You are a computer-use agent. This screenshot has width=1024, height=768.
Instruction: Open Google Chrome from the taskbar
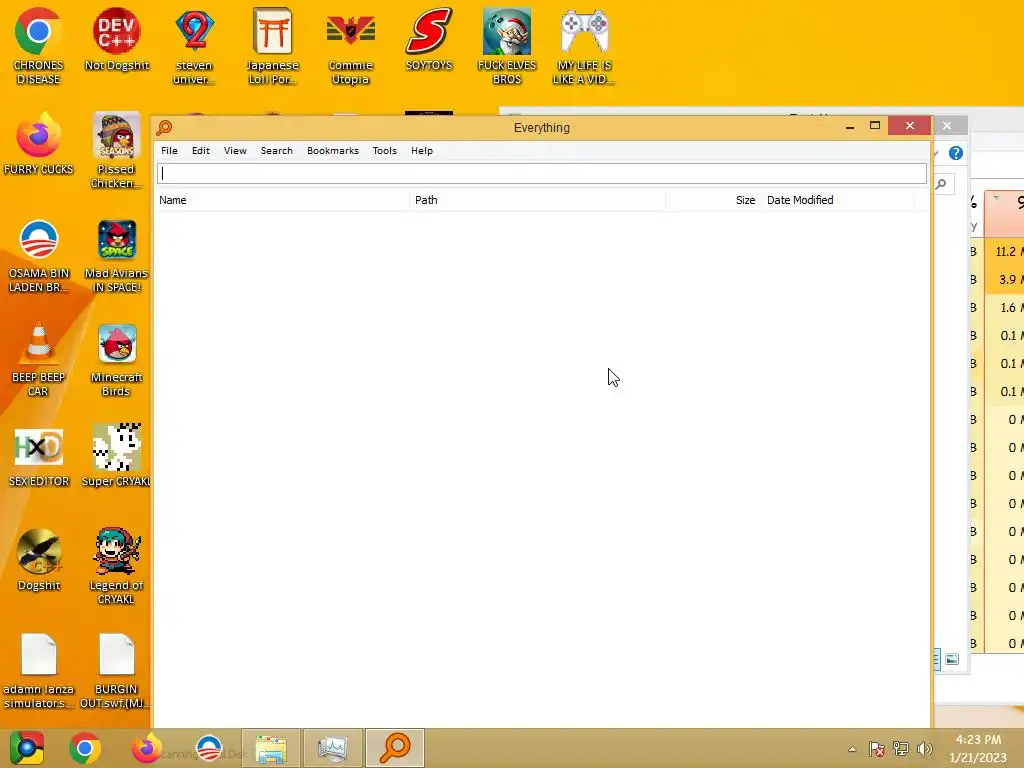pyautogui.click(x=85, y=748)
